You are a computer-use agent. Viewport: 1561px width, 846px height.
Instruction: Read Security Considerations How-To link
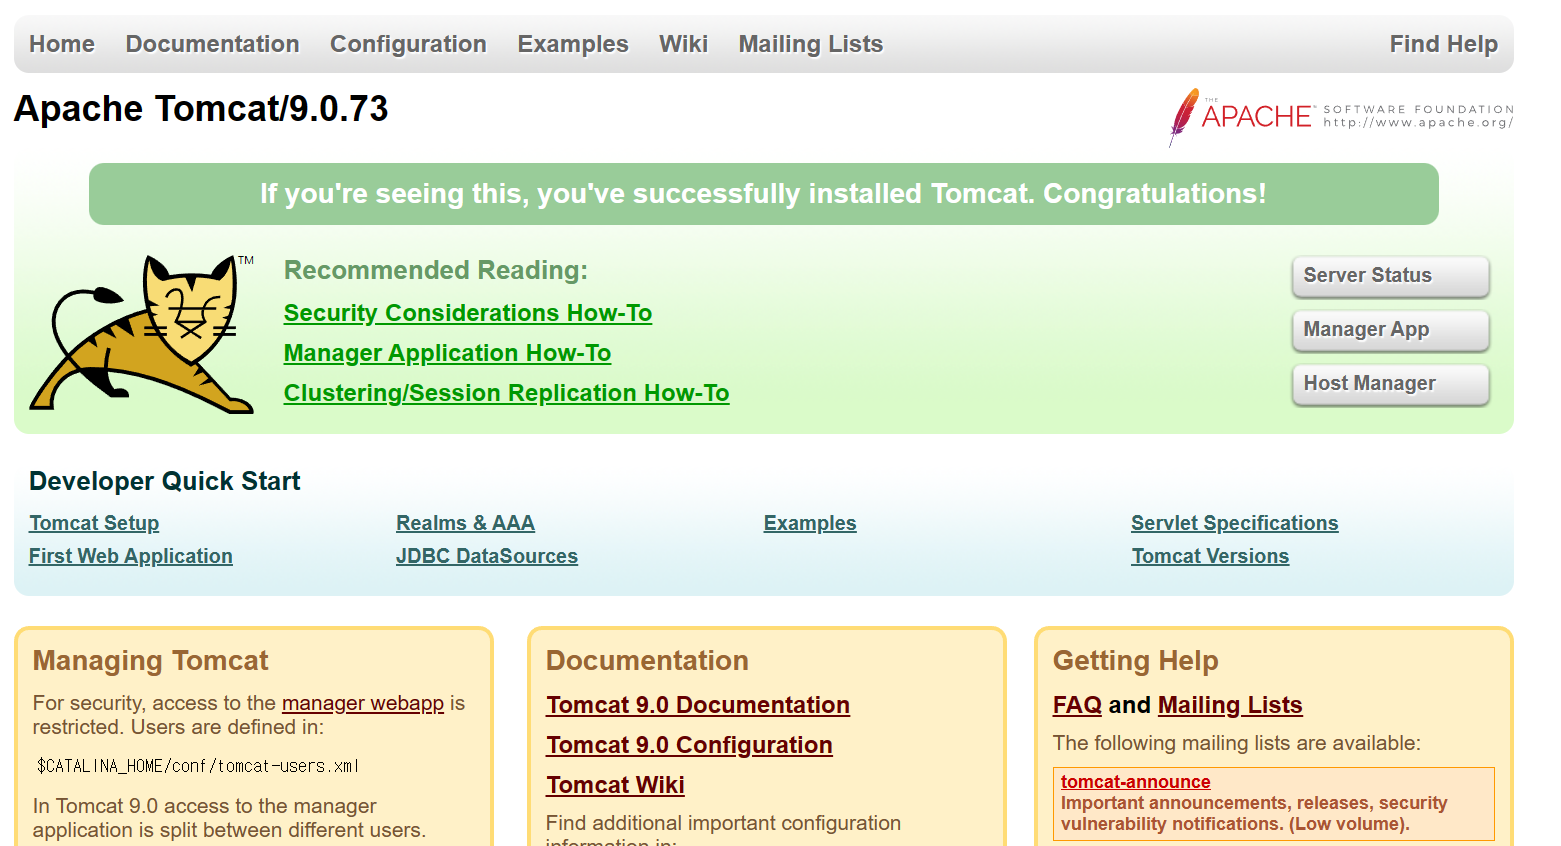click(468, 313)
